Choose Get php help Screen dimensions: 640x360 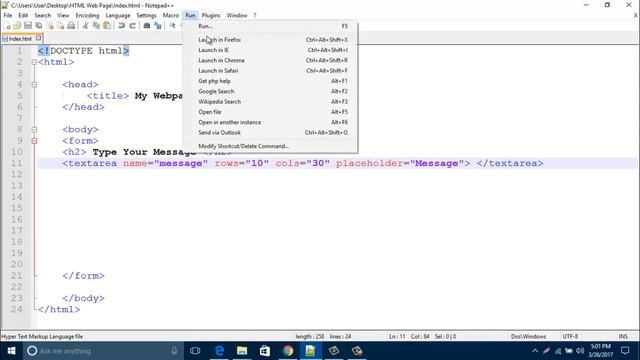270,81
